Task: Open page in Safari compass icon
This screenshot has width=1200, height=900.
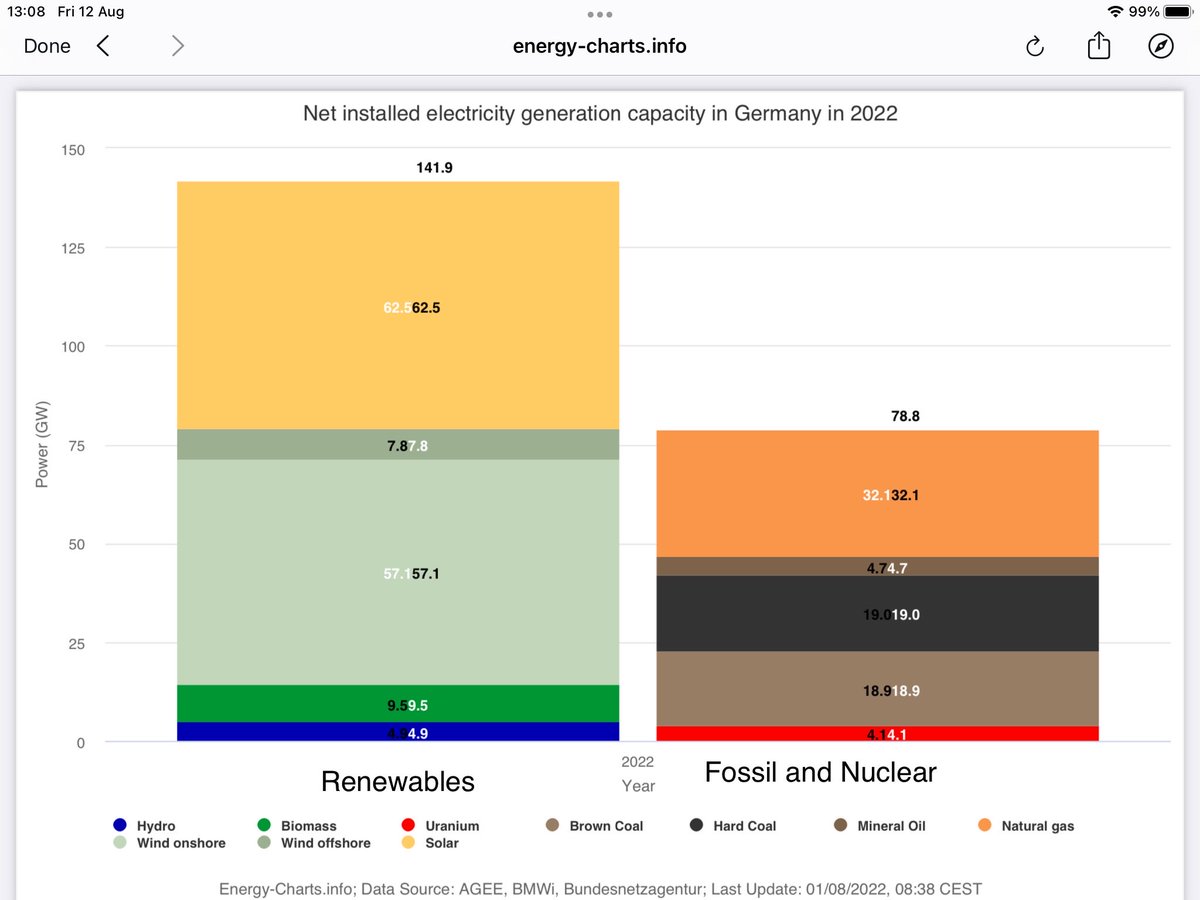Action: pyautogui.click(x=1160, y=46)
